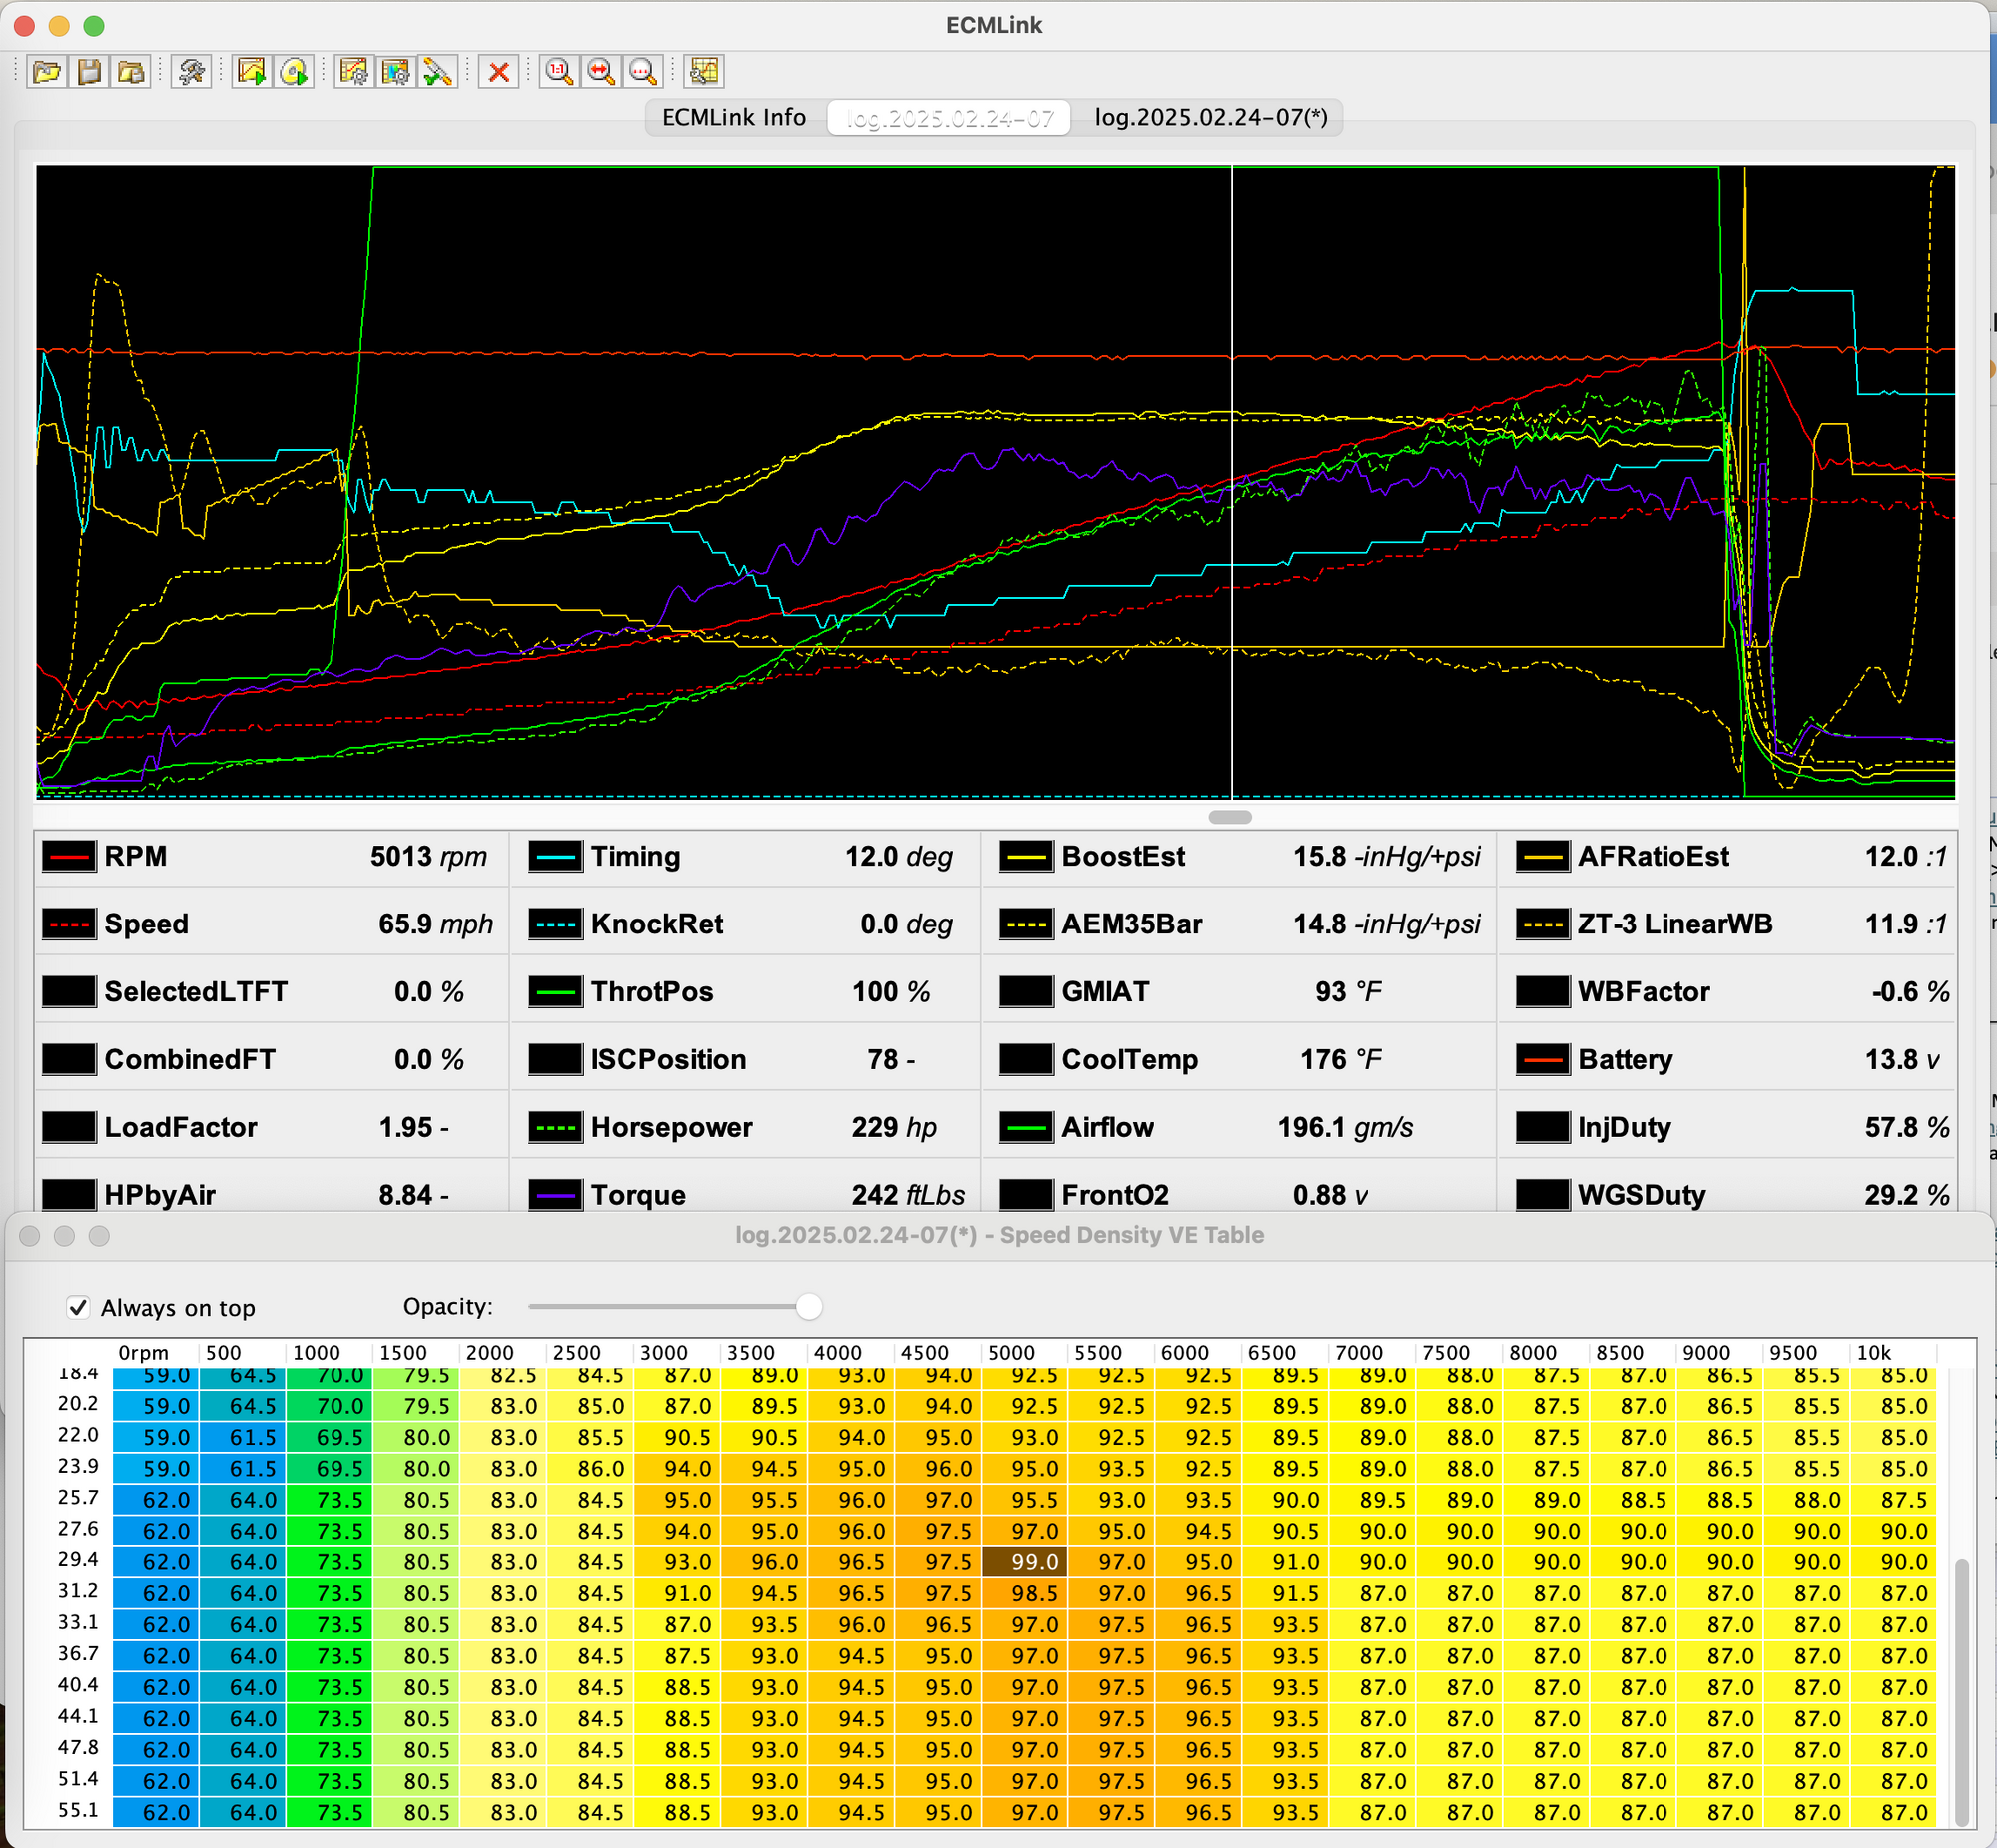
Task: Click the Opacity slider handle
Action: pyautogui.click(x=809, y=1306)
